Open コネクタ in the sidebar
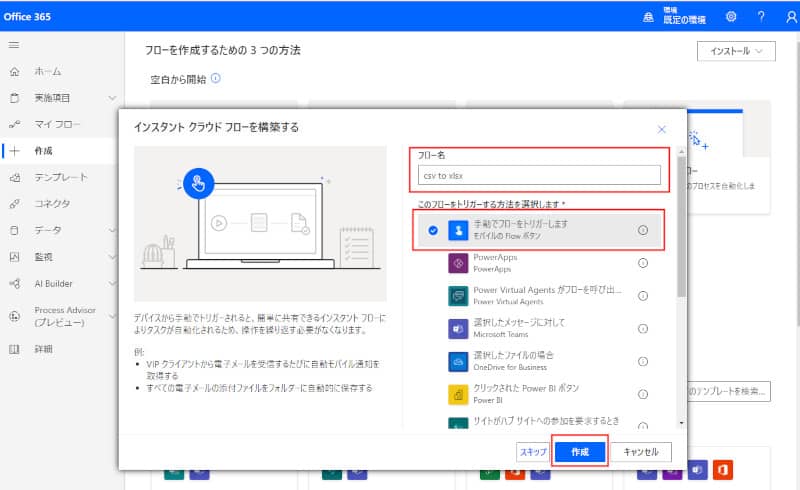The width and height of the screenshot is (800, 490). pos(52,204)
